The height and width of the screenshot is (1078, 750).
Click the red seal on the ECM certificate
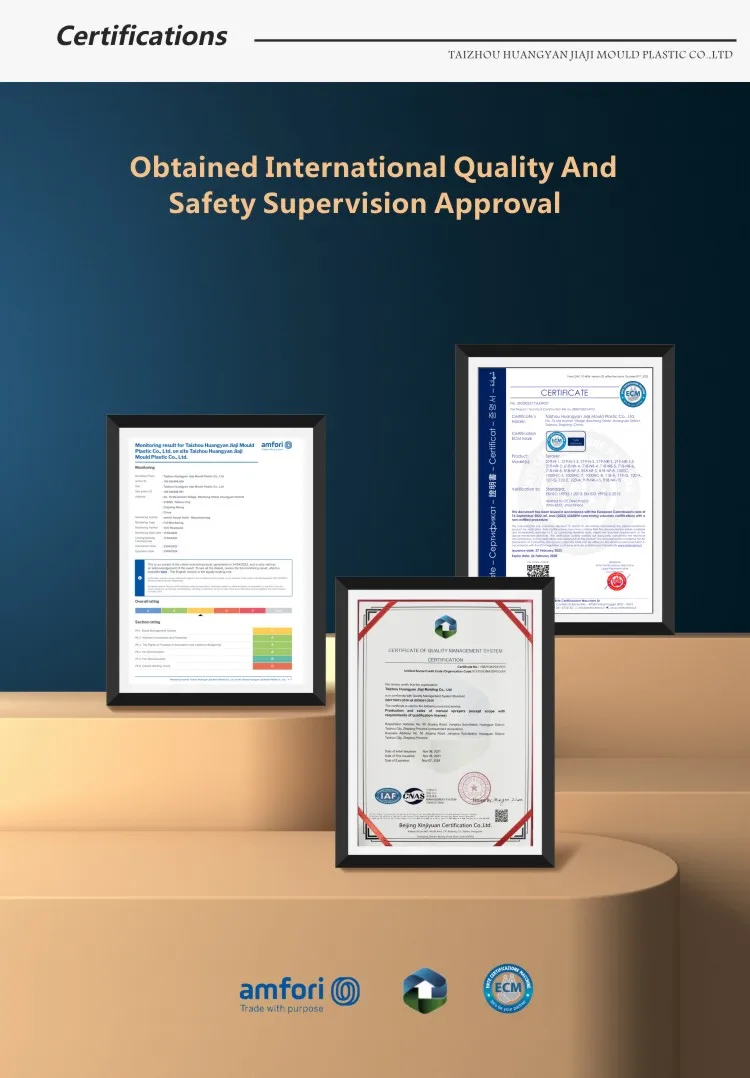[x=615, y=581]
